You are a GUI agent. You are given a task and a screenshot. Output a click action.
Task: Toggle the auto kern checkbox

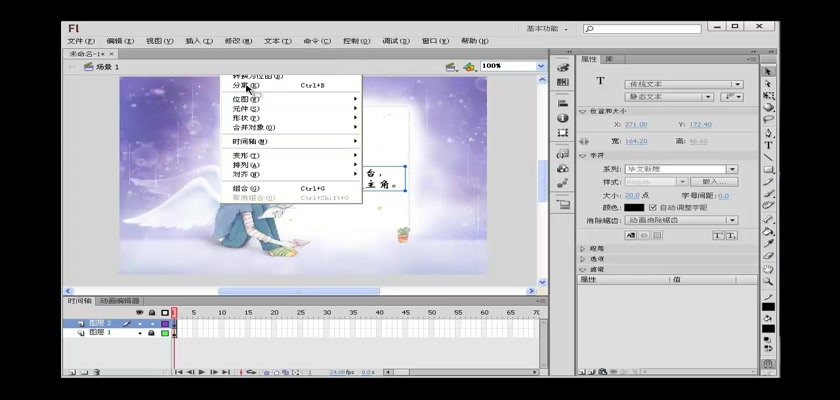[x=652, y=207]
